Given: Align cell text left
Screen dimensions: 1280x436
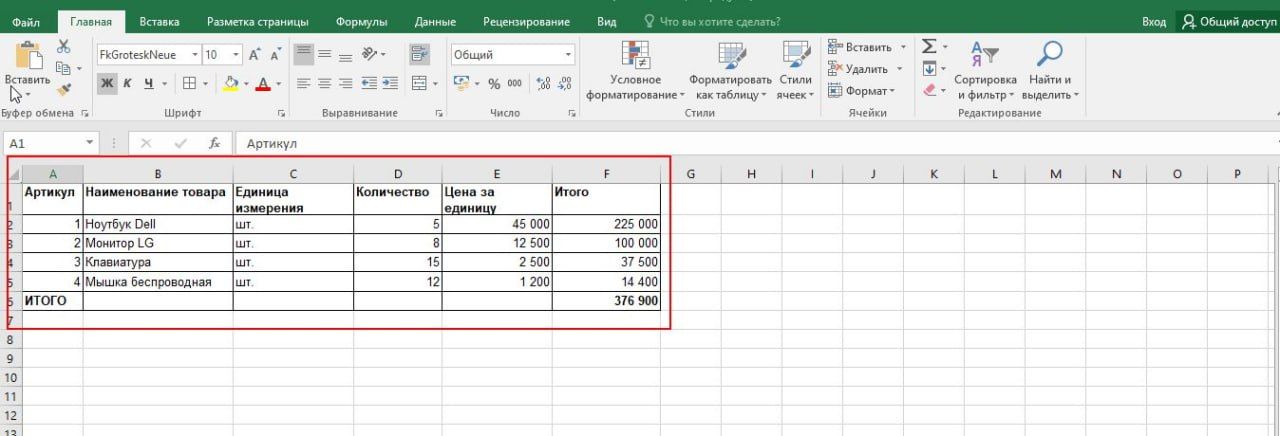Looking at the screenshot, I should [303, 83].
